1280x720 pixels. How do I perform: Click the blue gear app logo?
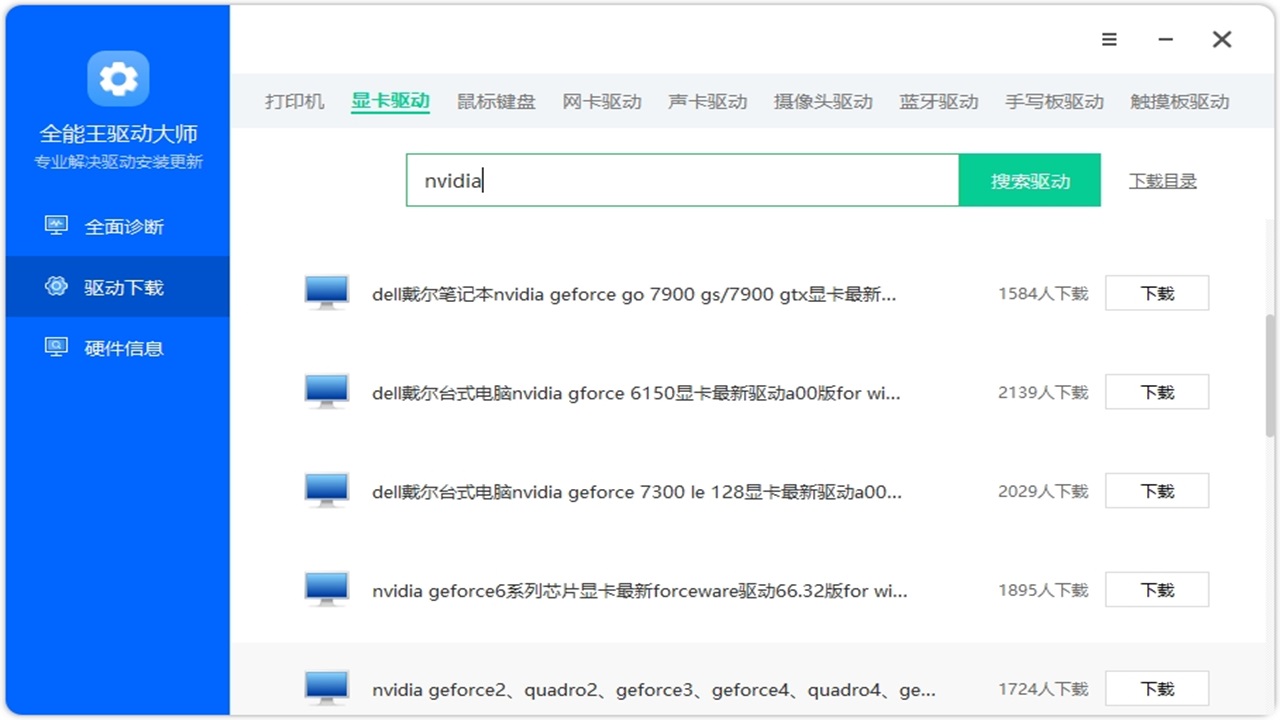coord(117,79)
